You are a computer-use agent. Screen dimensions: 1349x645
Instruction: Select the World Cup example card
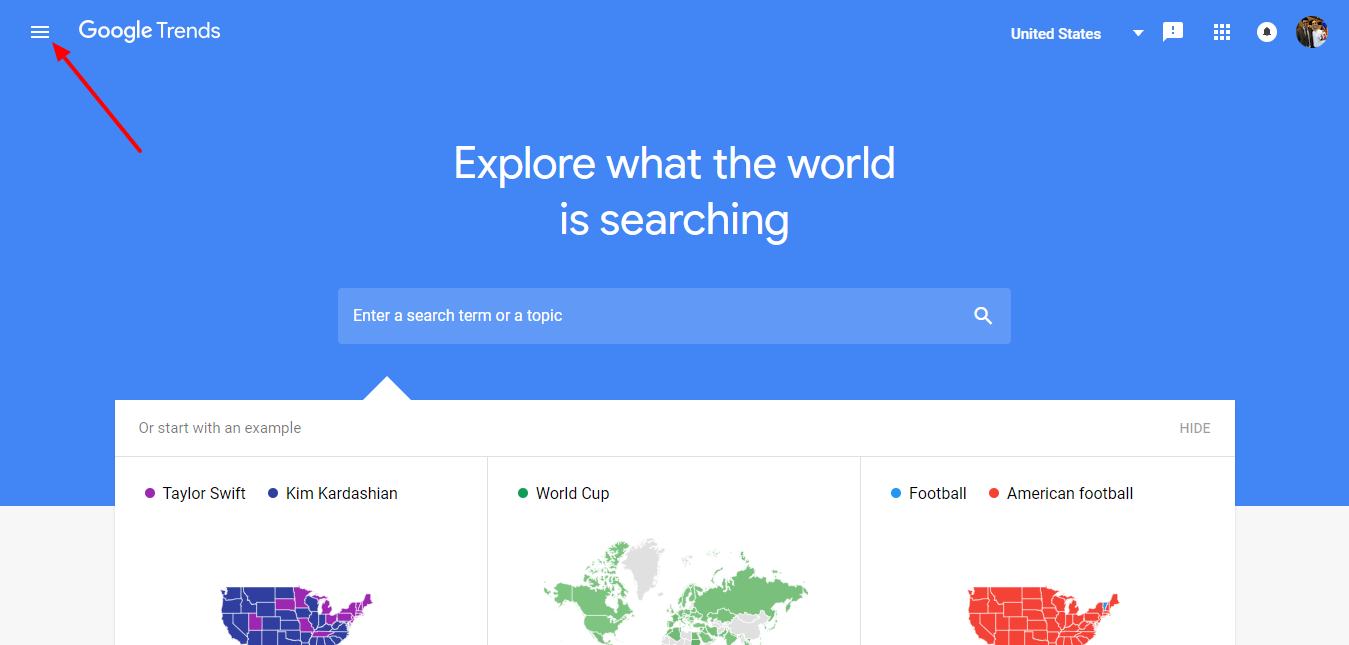(674, 560)
